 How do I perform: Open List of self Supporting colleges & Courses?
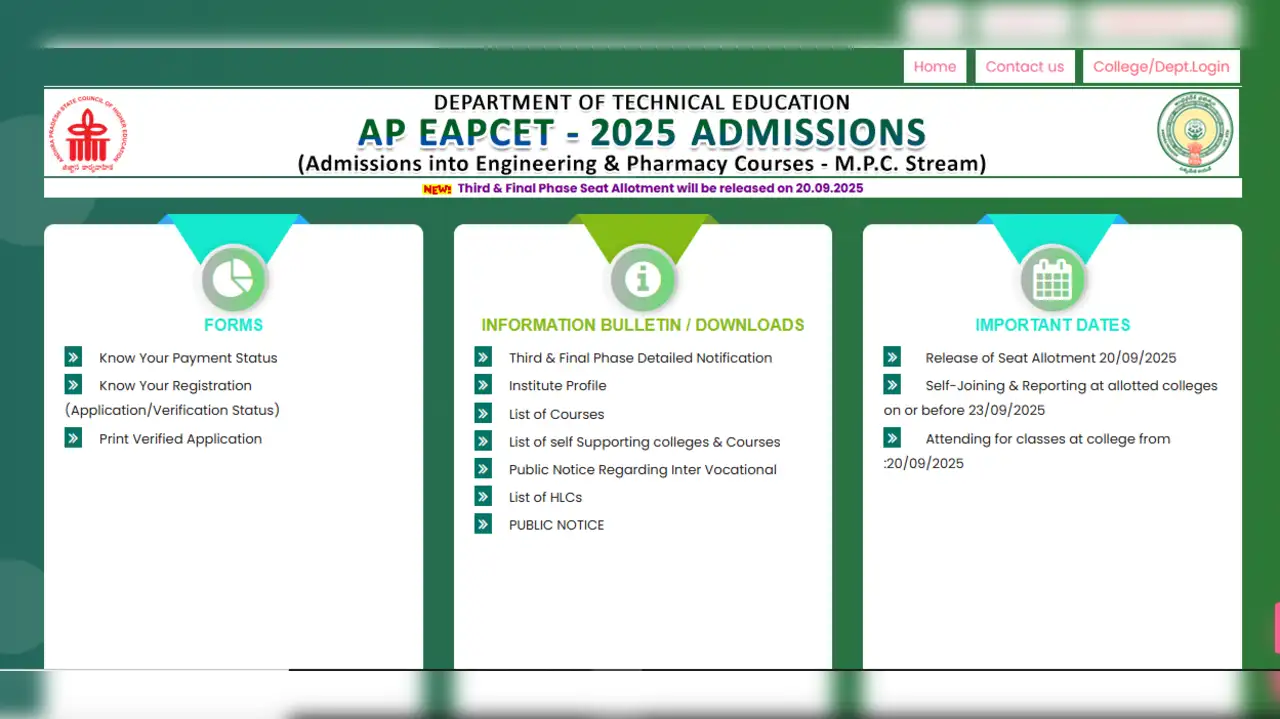pos(644,442)
